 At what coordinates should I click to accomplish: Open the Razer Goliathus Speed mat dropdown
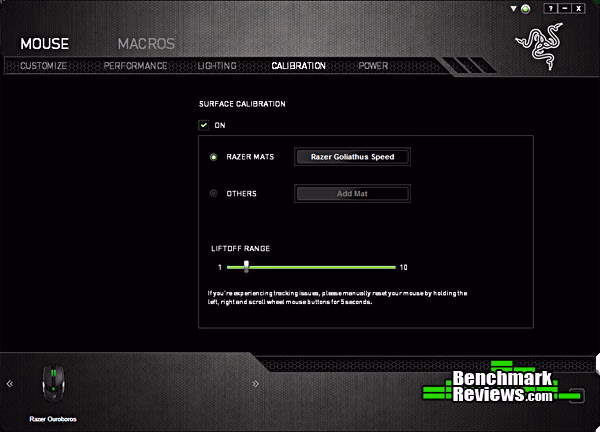tap(352, 157)
